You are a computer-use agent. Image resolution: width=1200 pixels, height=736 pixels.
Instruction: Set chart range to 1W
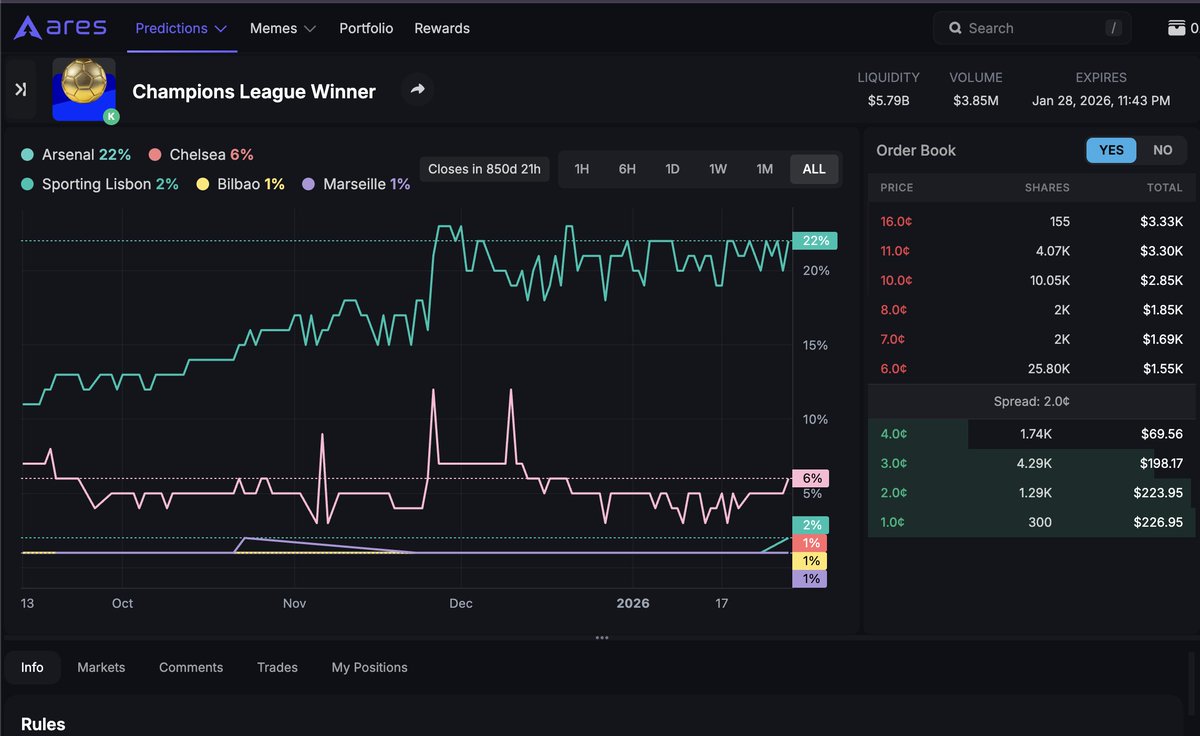point(718,169)
